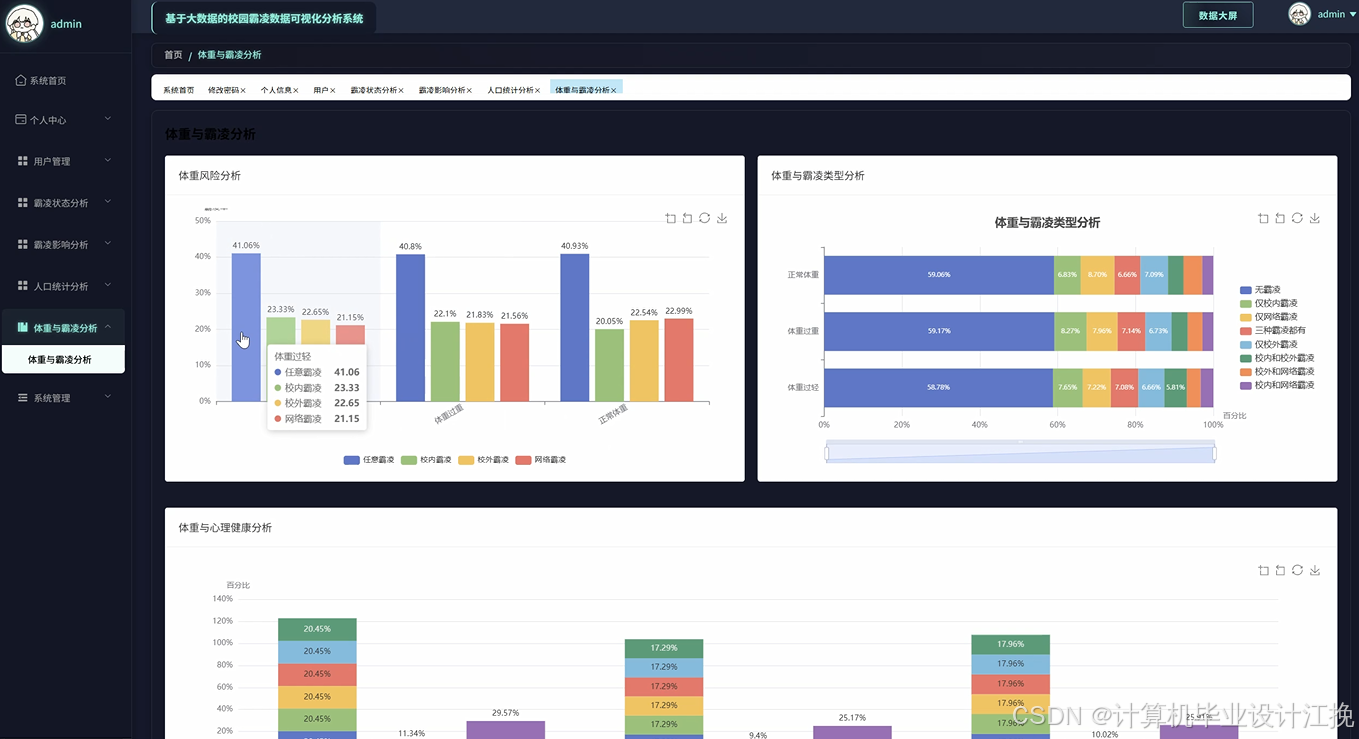
Task: Open the admin dropdown arrow at top right
Action: click(1352, 14)
